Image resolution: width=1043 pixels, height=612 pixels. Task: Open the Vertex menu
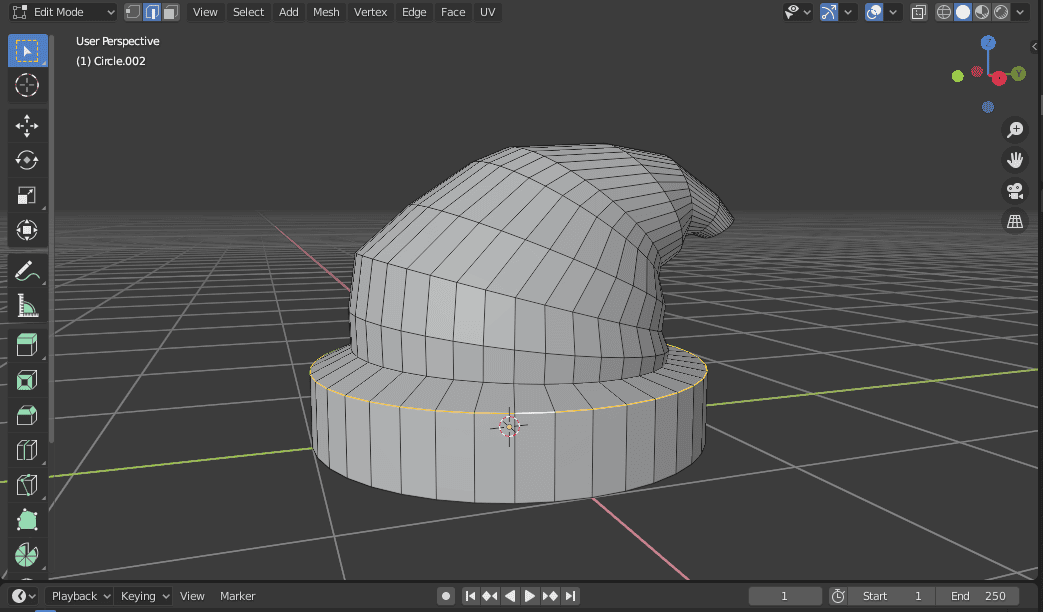pos(370,12)
